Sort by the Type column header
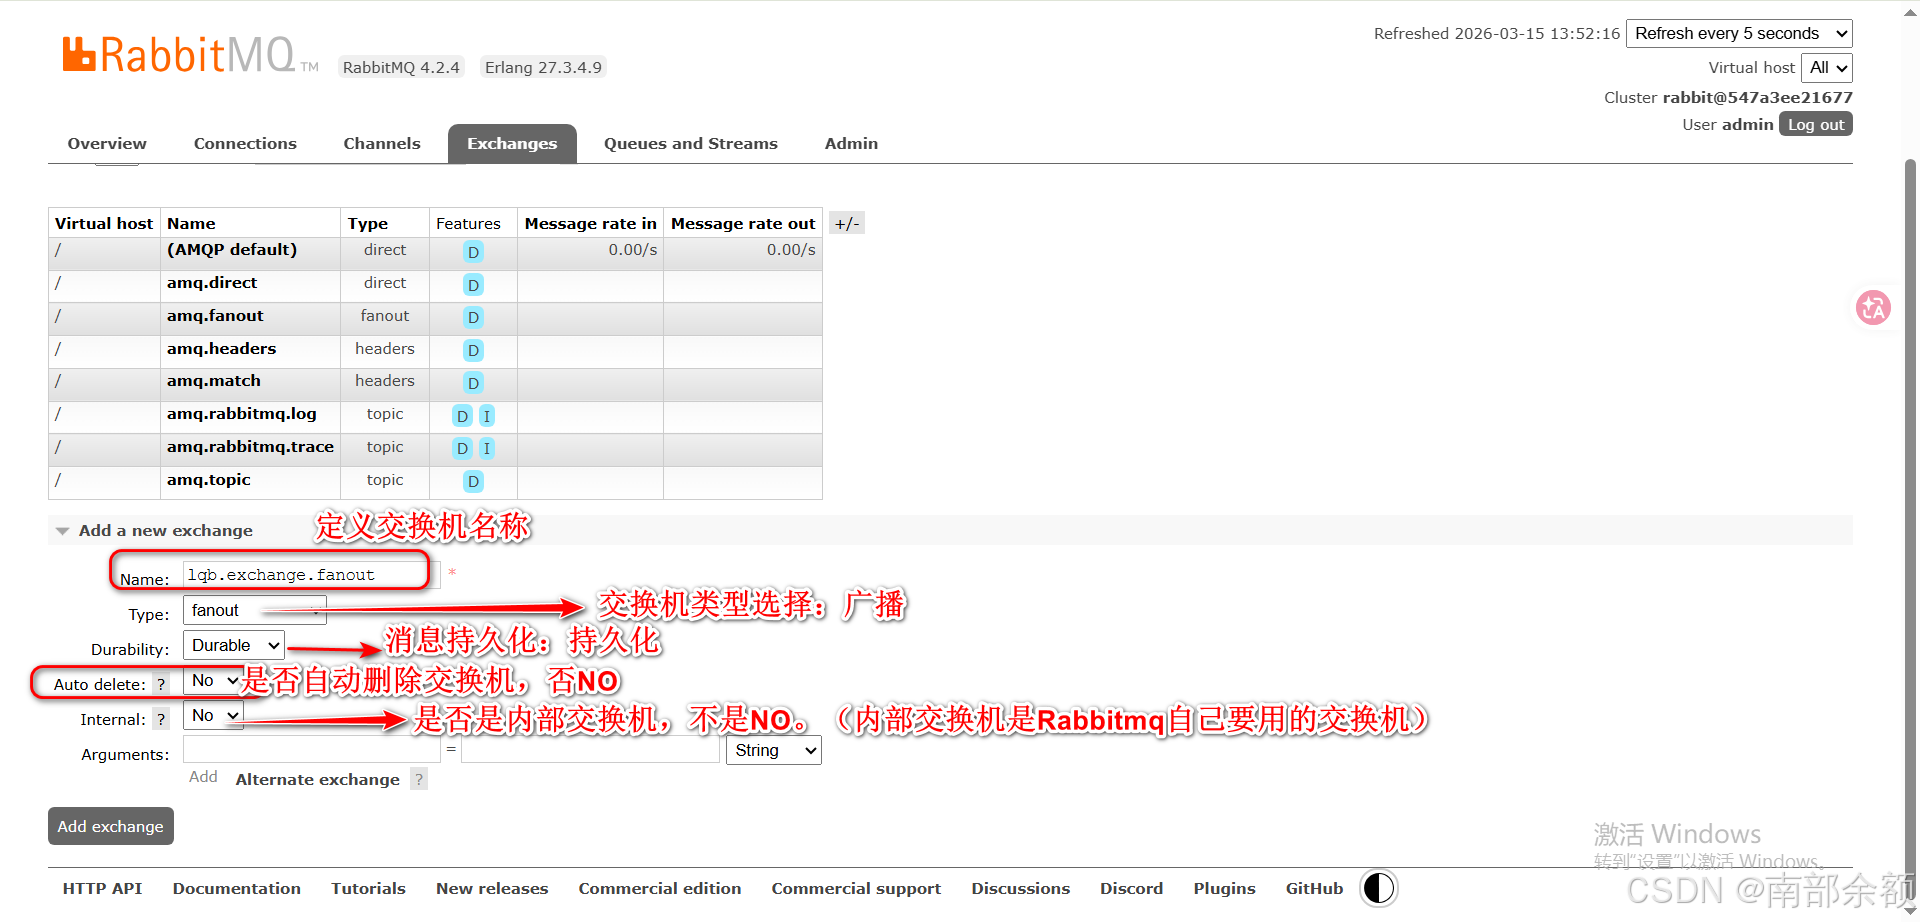Viewport: 1920px width, 922px height. pos(368,224)
